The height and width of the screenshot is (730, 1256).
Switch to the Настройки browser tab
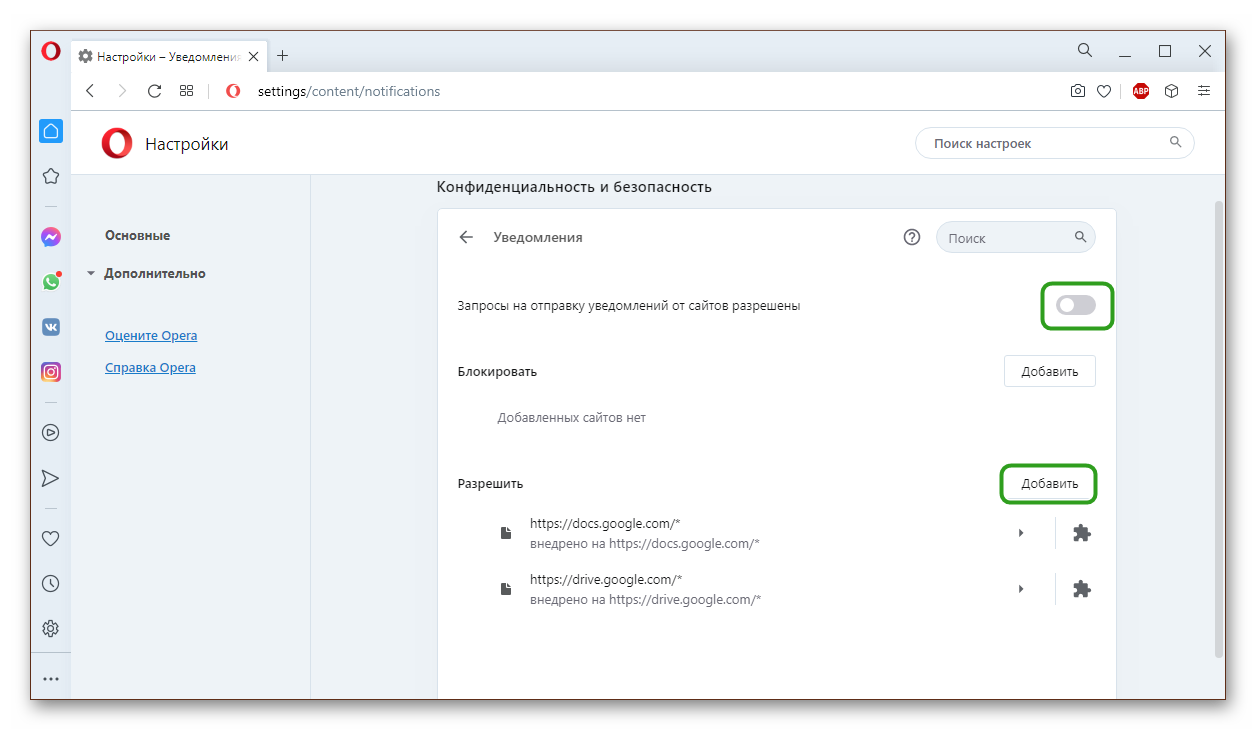(166, 56)
